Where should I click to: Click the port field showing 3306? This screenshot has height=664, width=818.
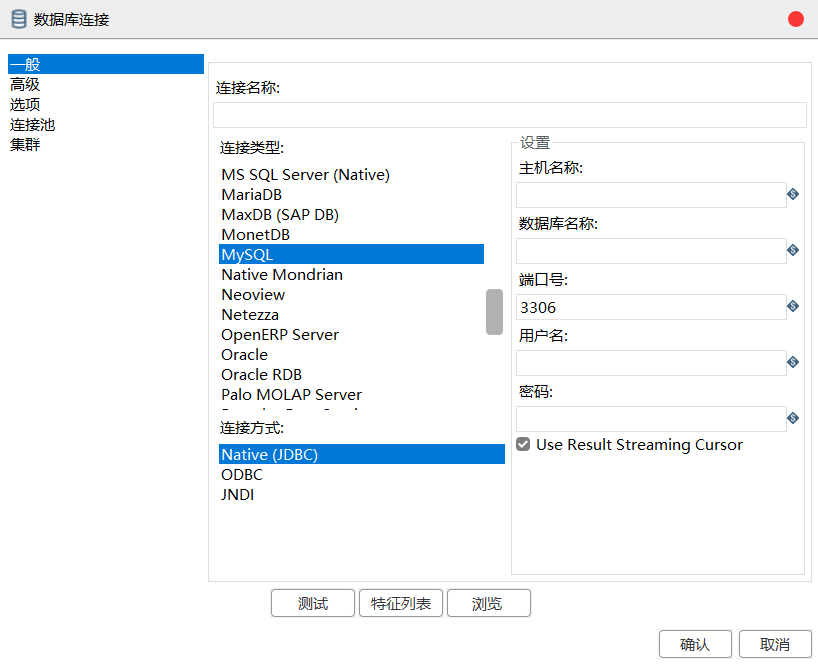pyautogui.click(x=651, y=307)
